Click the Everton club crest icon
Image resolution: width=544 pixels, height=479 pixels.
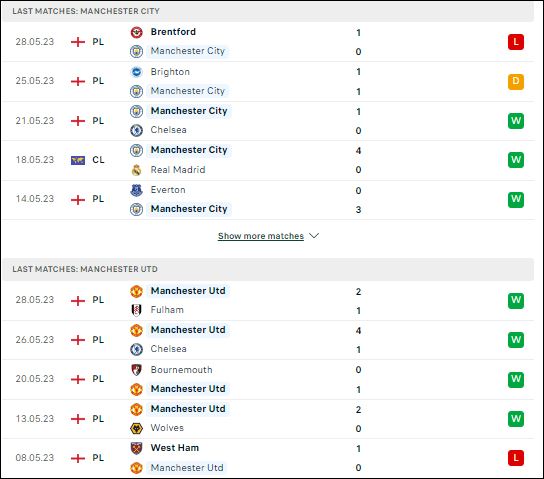pyautogui.click(x=136, y=190)
